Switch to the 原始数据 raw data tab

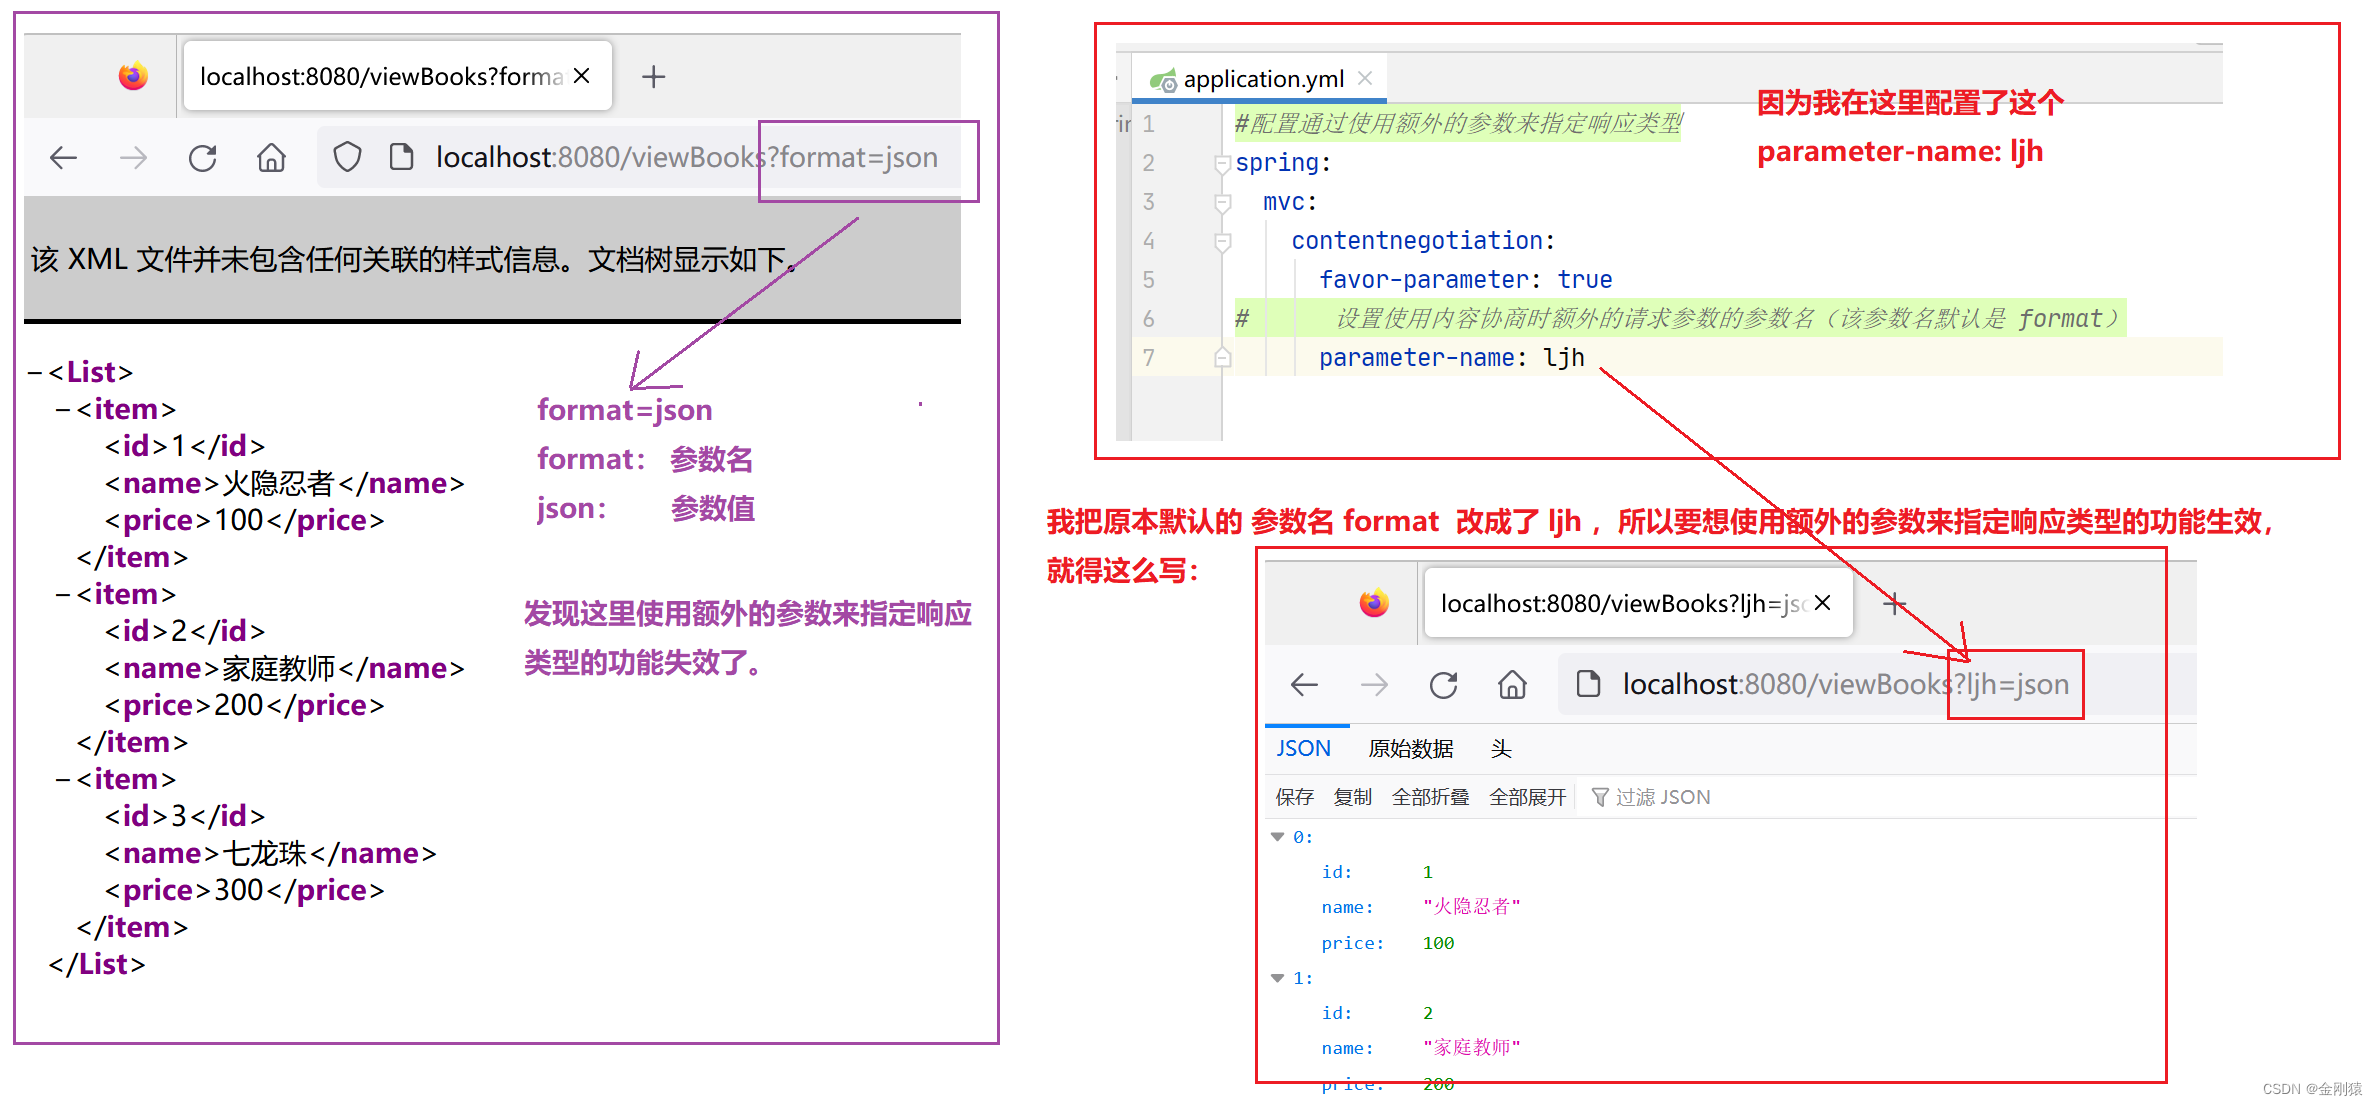pos(1411,749)
